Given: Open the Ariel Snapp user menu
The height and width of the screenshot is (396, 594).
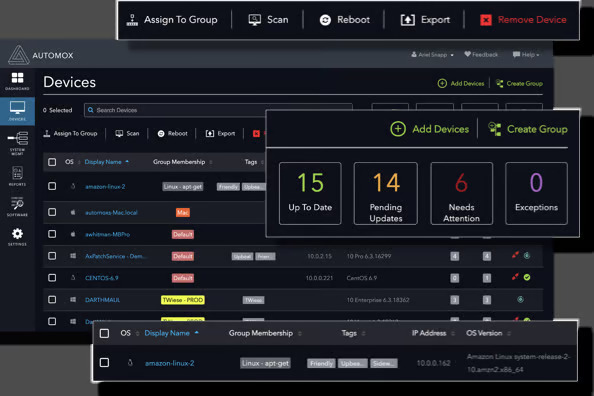Looking at the screenshot, I should point(432,55).
